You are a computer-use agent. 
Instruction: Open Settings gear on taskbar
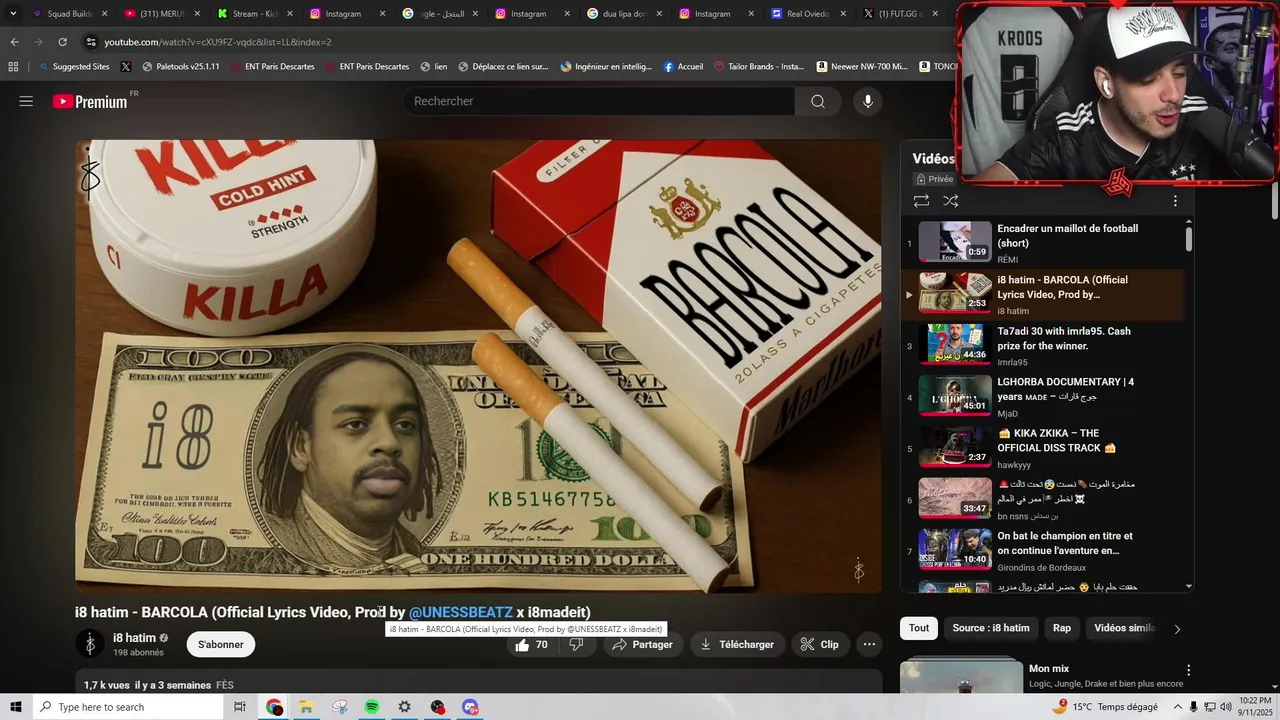(x=404, y=707)
